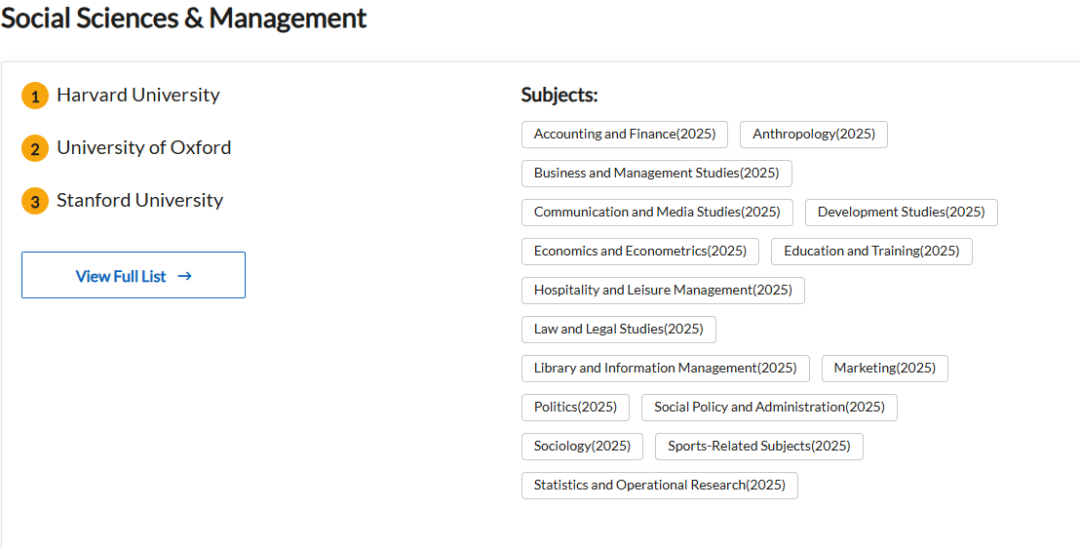The image size is (1080, 548).
Task: Choose the Marketing(2025) subject tag
Action: [884, 368]
